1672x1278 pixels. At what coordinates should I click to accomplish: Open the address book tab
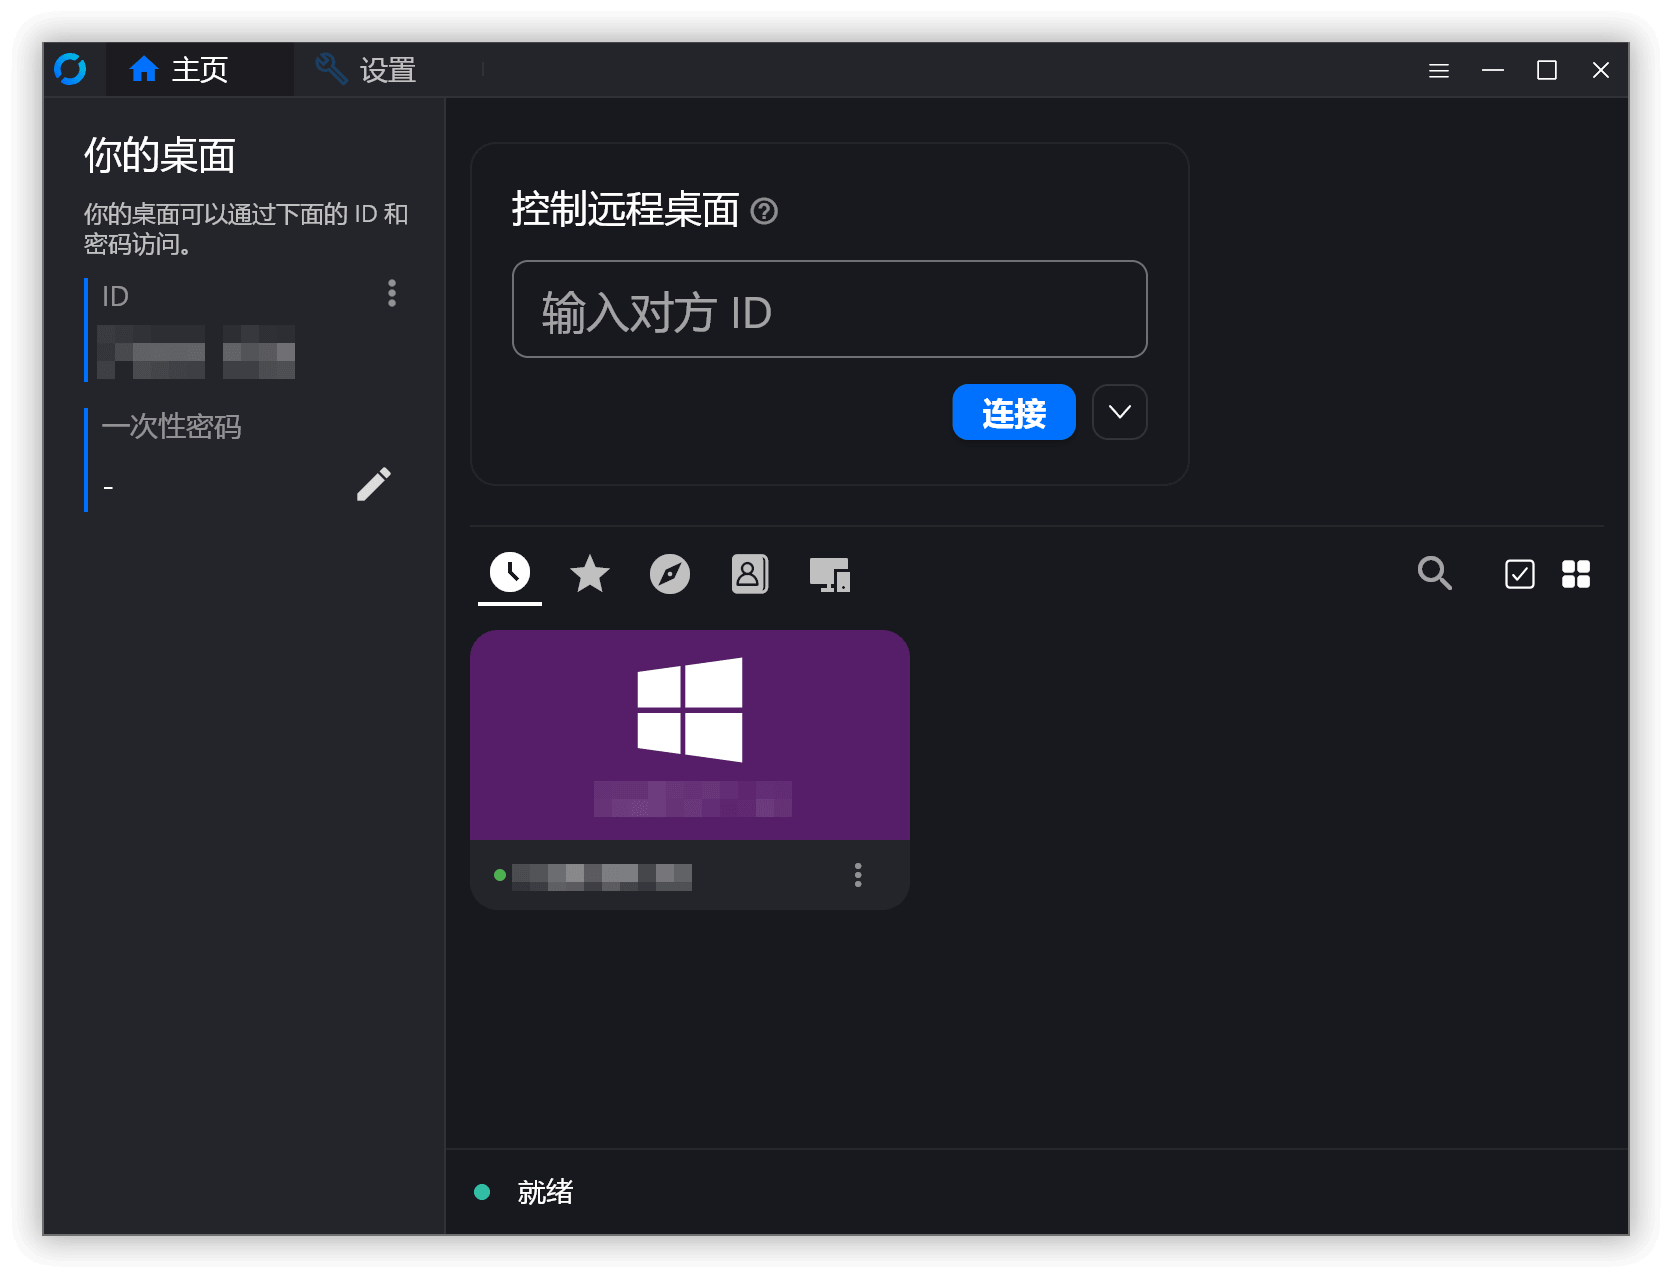(x=750, y=574)
